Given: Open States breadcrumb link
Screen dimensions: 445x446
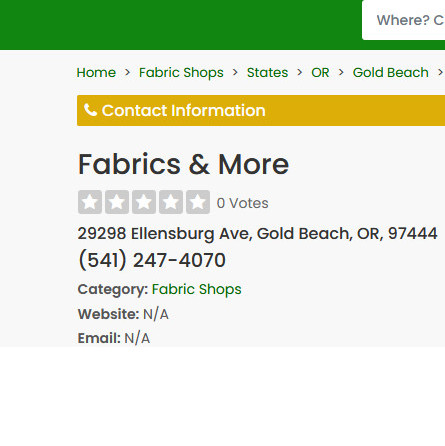Looking at the screenshot, I should coord(267,72).
